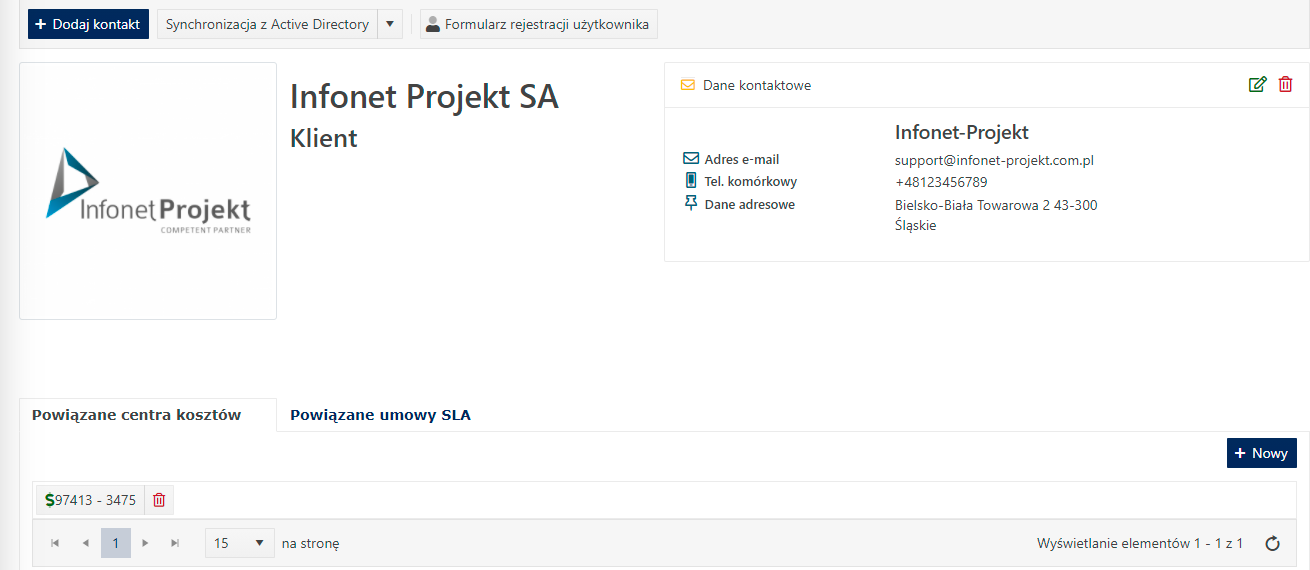Open Synchronizacja z Active Directory
Screen dimensions: 1310x570
click(x=267, y=24)
